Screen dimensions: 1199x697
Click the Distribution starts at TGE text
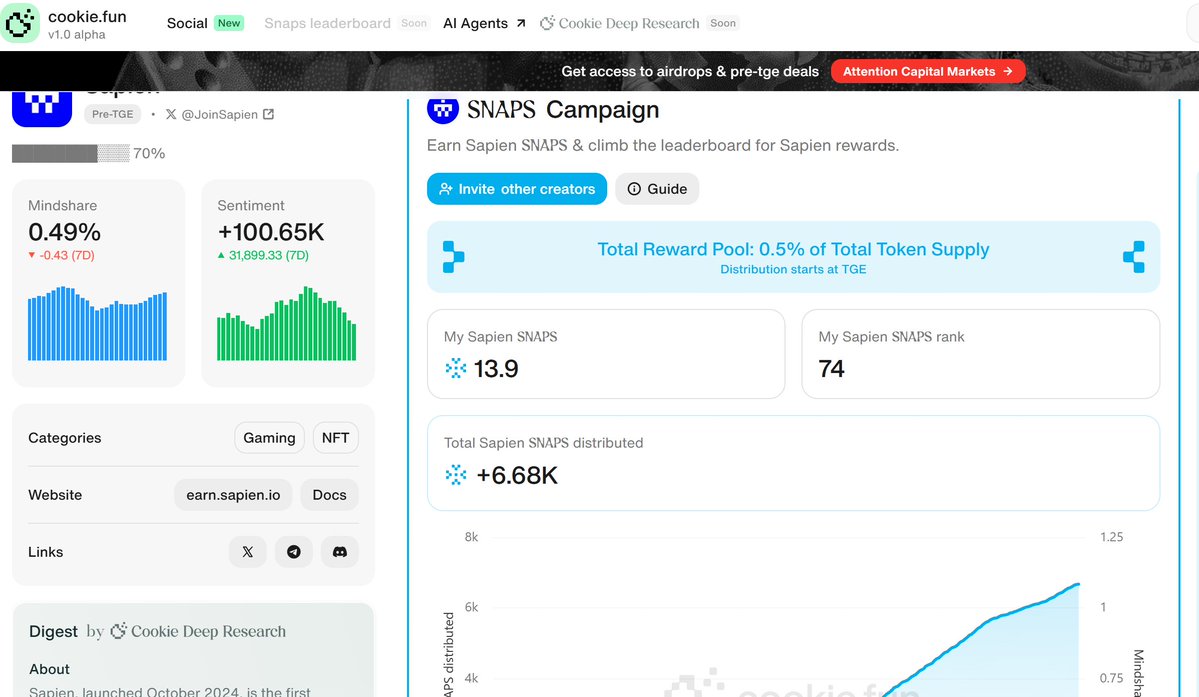point(793,269)
